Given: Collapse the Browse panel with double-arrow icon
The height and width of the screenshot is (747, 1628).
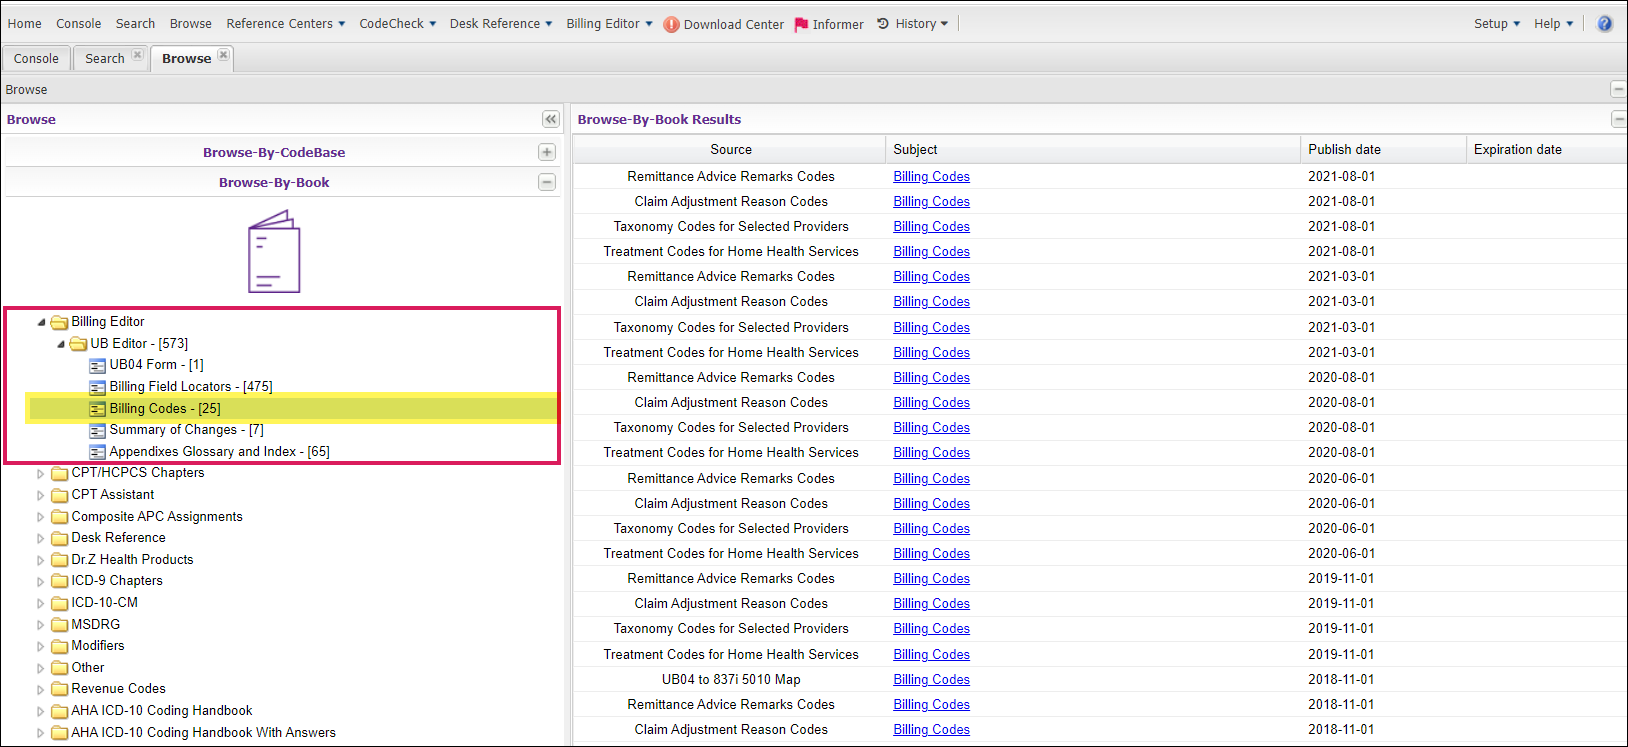Looking at the screenshot, I should tap(550, 119).
